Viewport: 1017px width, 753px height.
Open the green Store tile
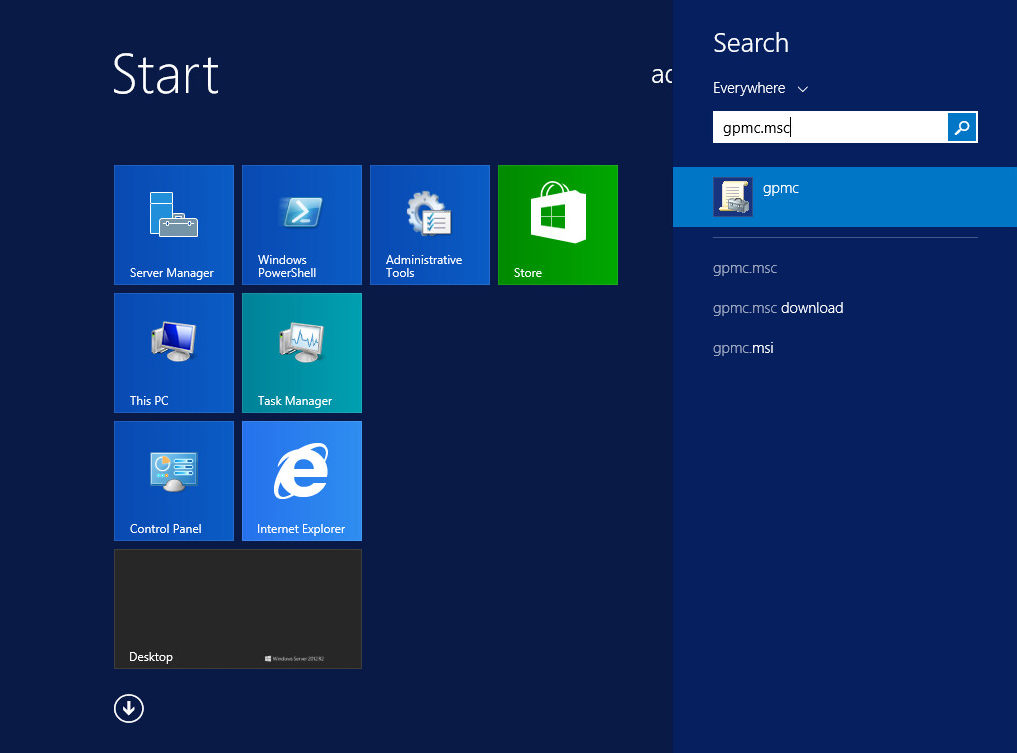(x=558, y=224)
